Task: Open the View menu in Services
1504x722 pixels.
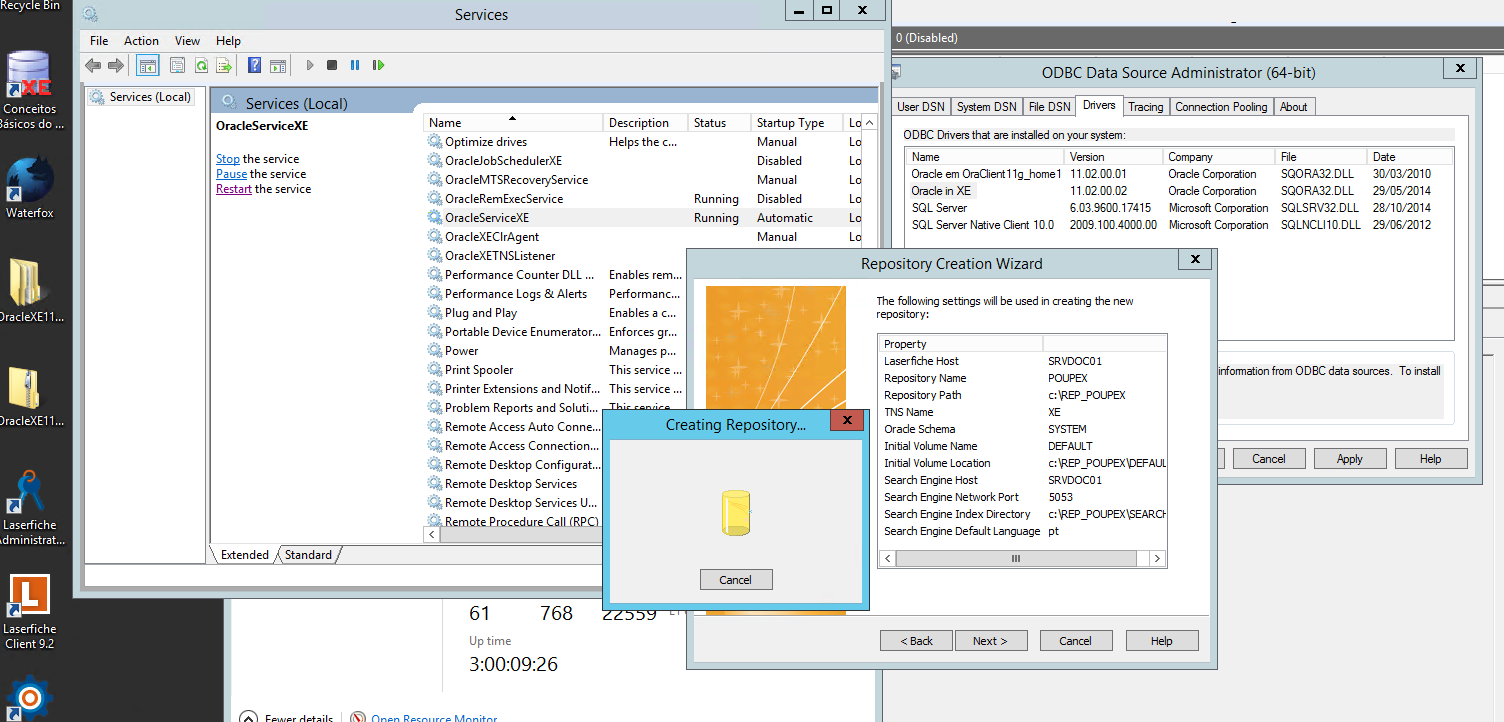Action: click(187, 41)
